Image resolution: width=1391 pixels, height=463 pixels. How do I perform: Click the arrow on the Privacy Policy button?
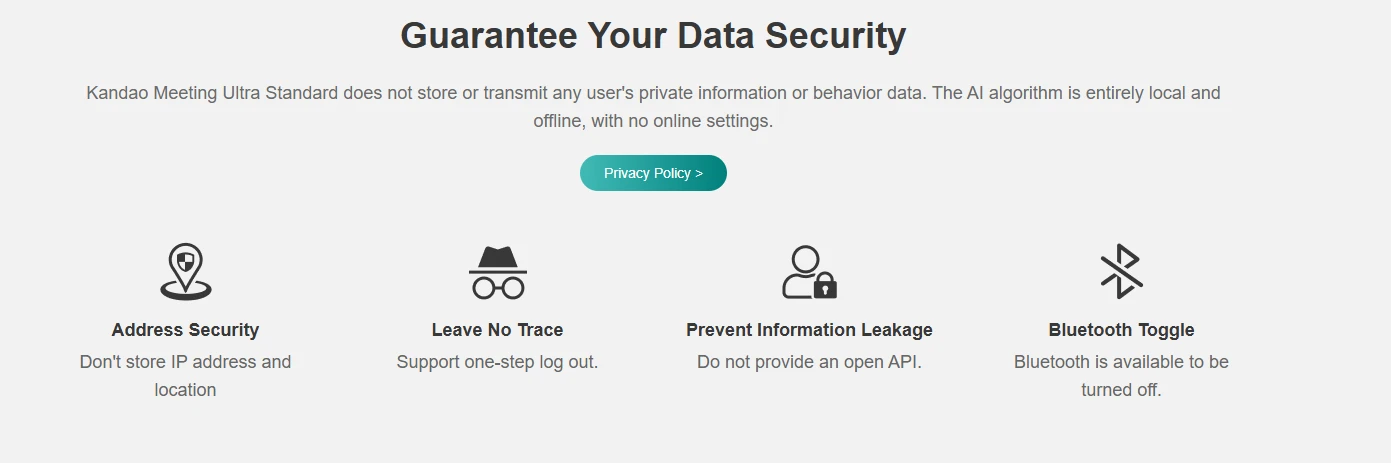click(698, 173)
